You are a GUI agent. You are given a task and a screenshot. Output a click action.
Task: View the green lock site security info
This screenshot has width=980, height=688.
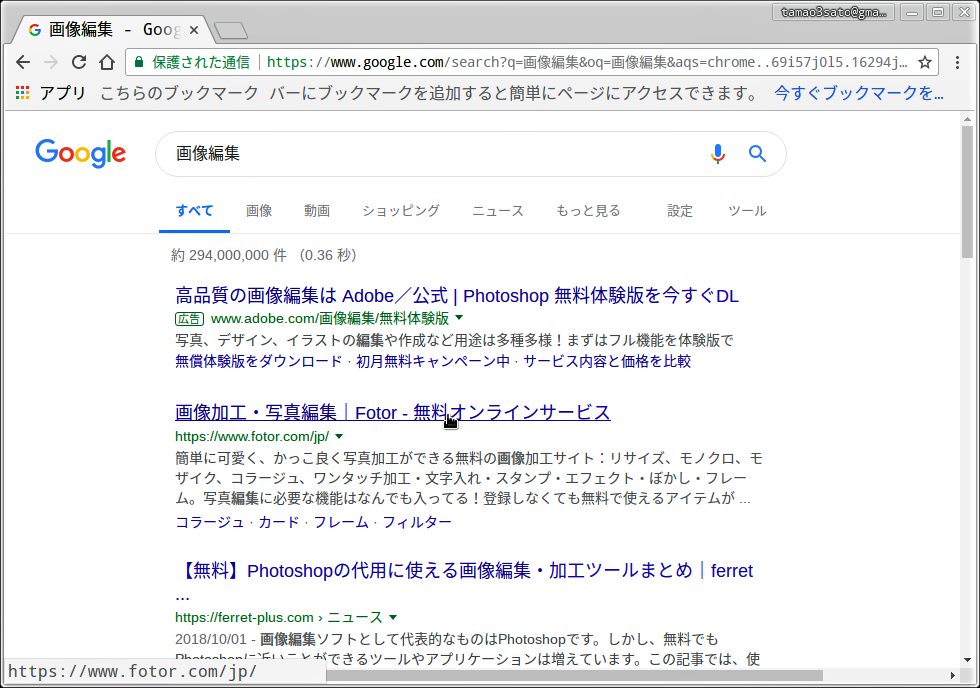pos(139,62)
